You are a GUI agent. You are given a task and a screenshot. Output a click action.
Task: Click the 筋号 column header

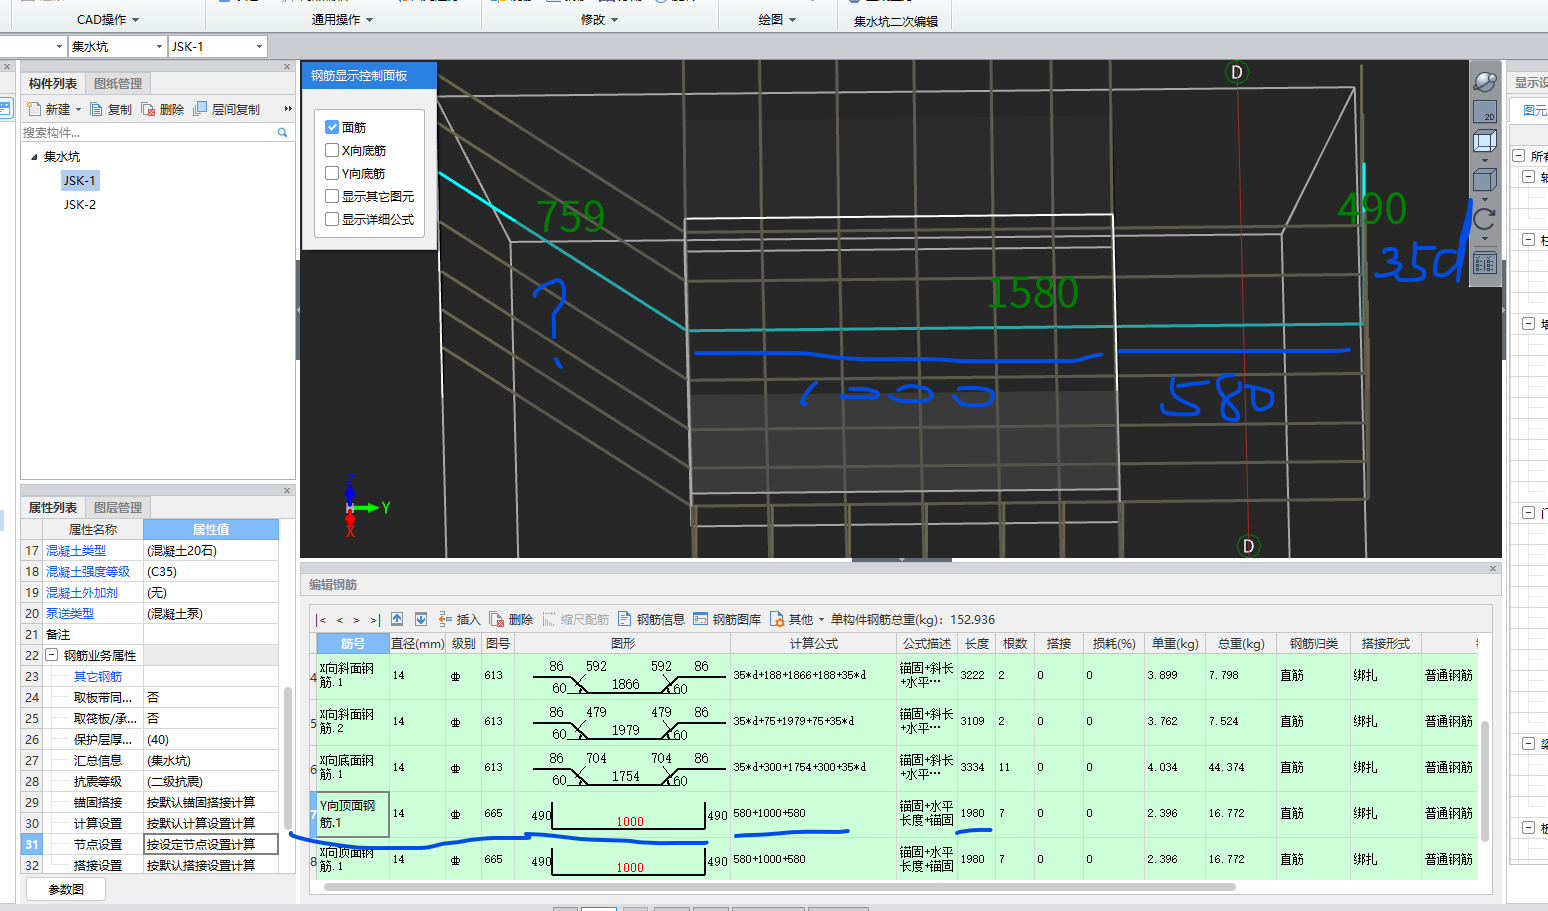[x=353, y=644]
